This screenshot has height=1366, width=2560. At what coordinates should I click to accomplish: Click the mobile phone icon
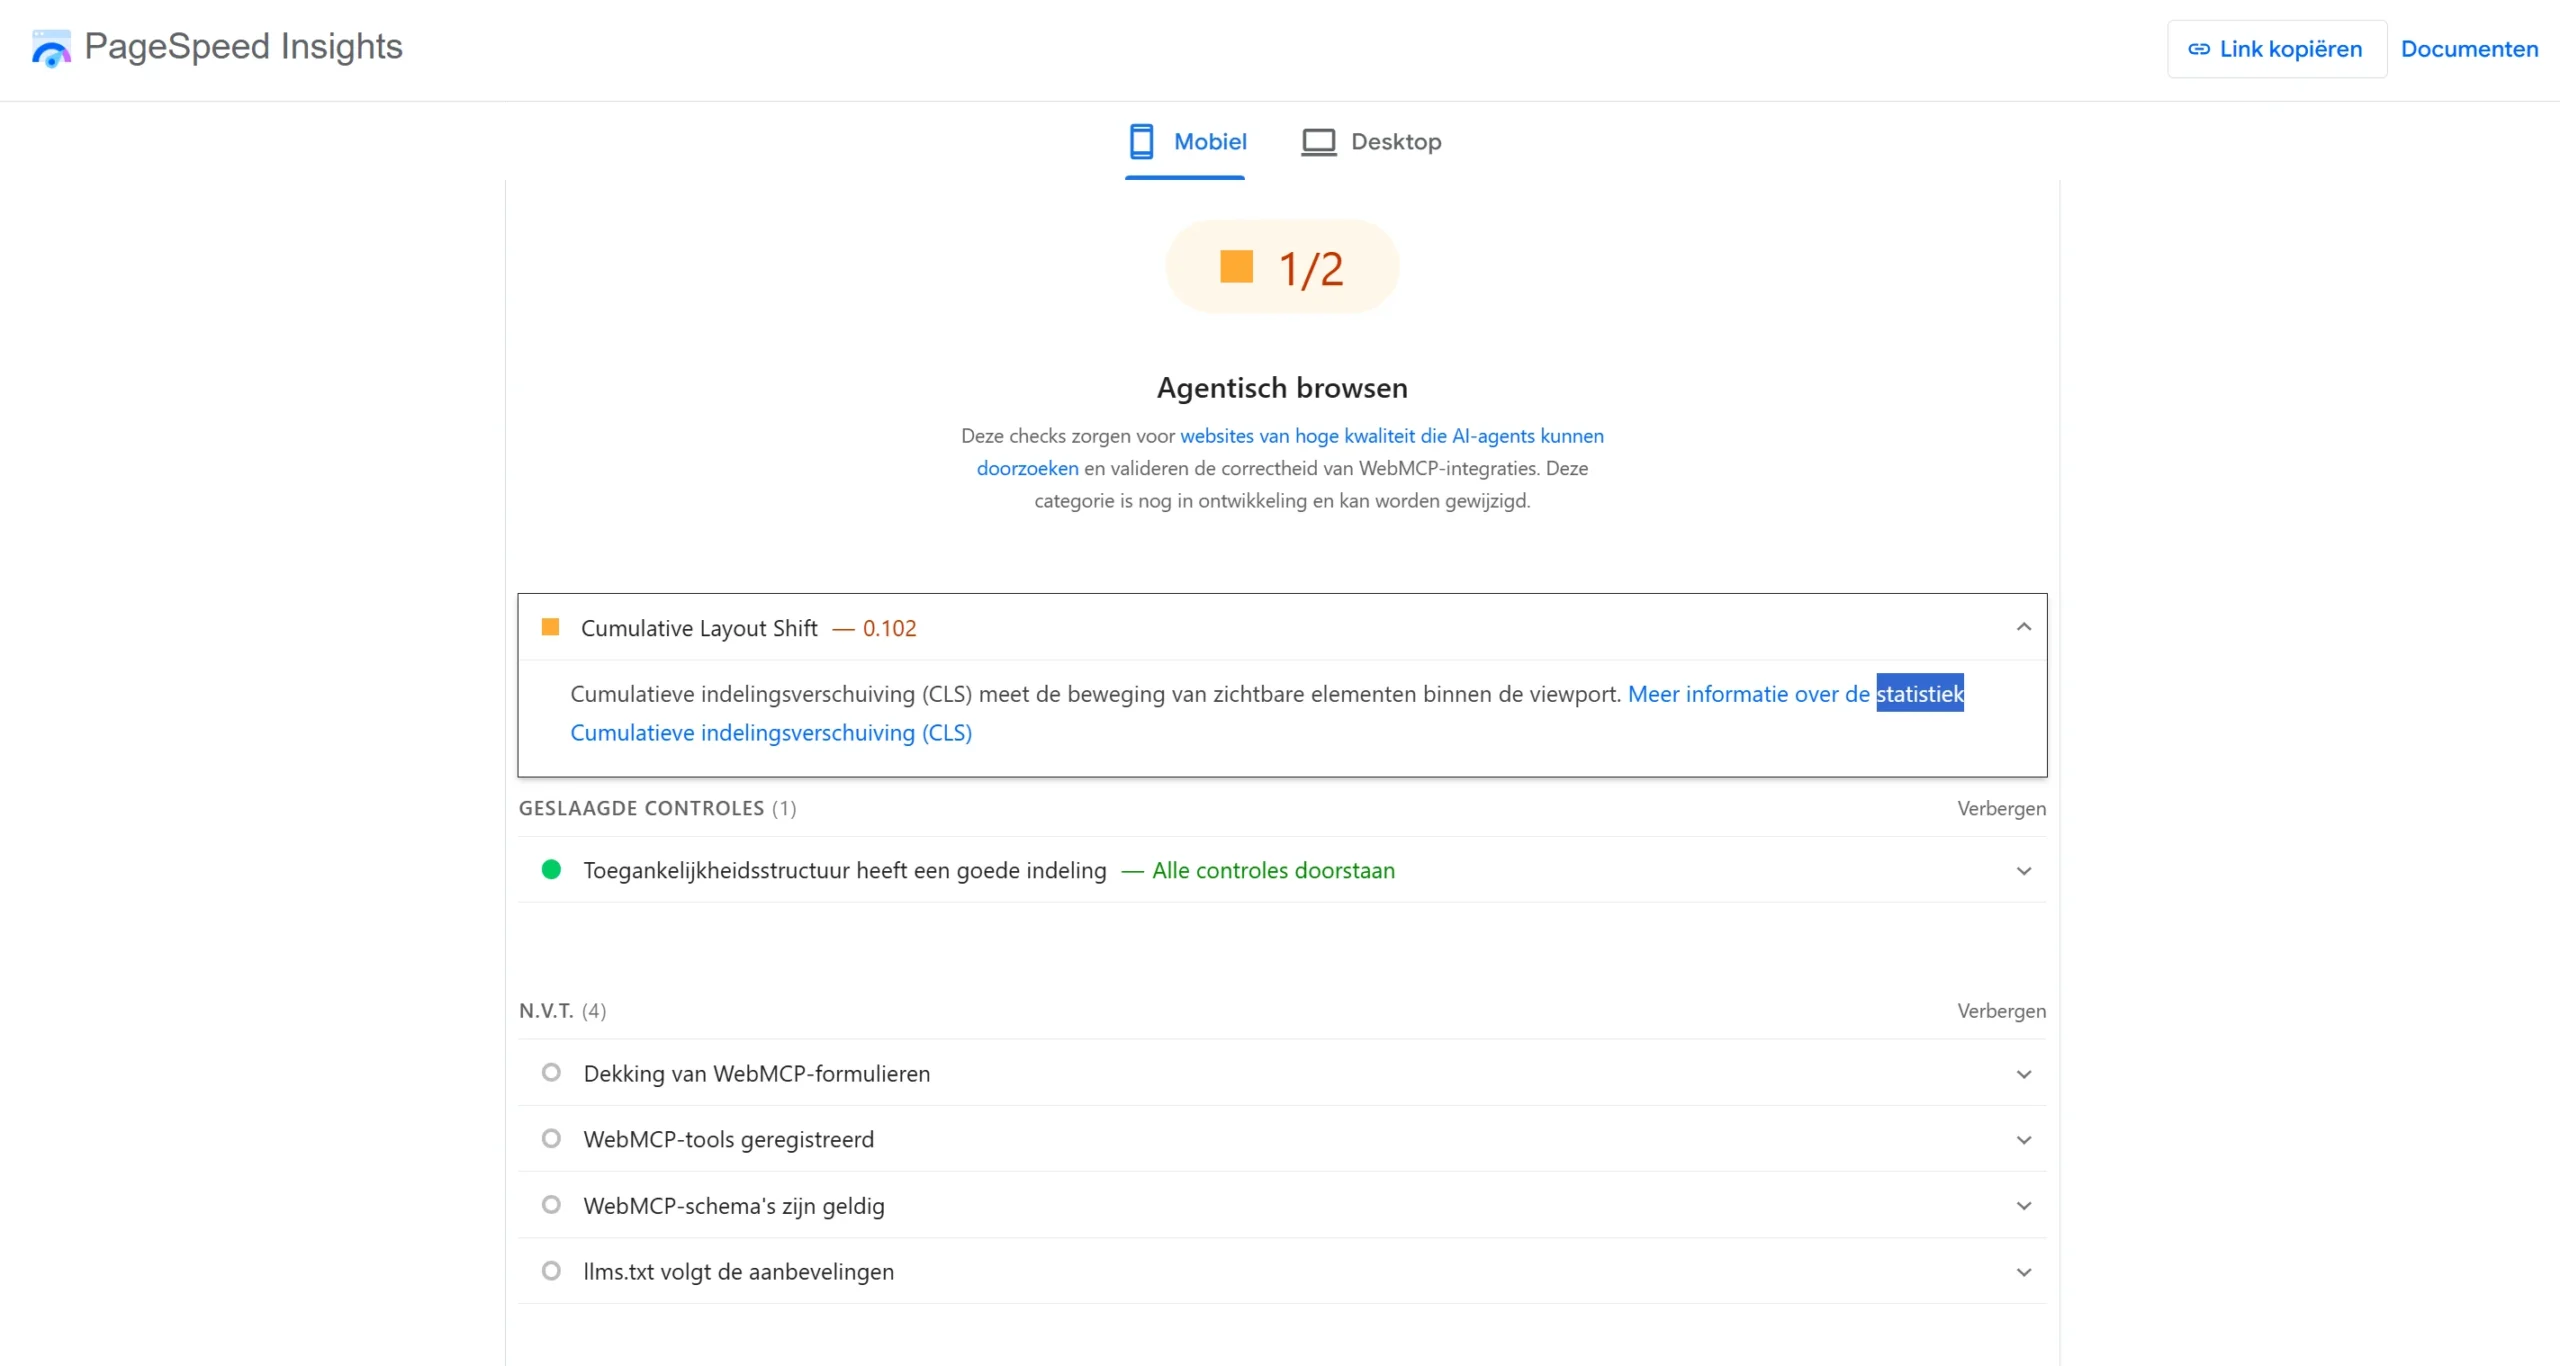[x=1141, y=141]
